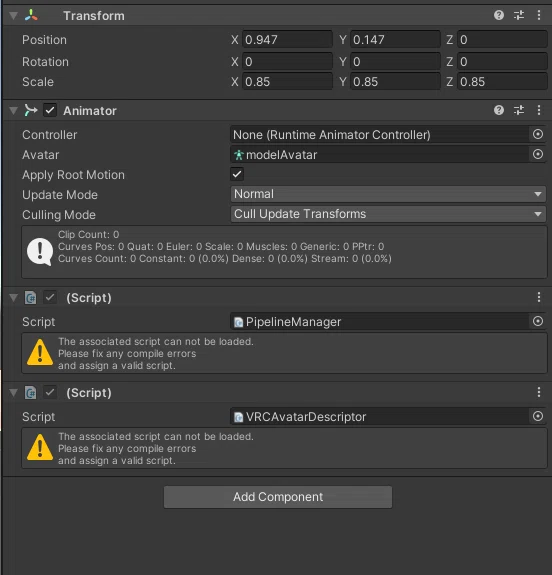Toggle Apply Root Motion checkbox
Viewport: 552px width, 575px height.
click(237, 174)
